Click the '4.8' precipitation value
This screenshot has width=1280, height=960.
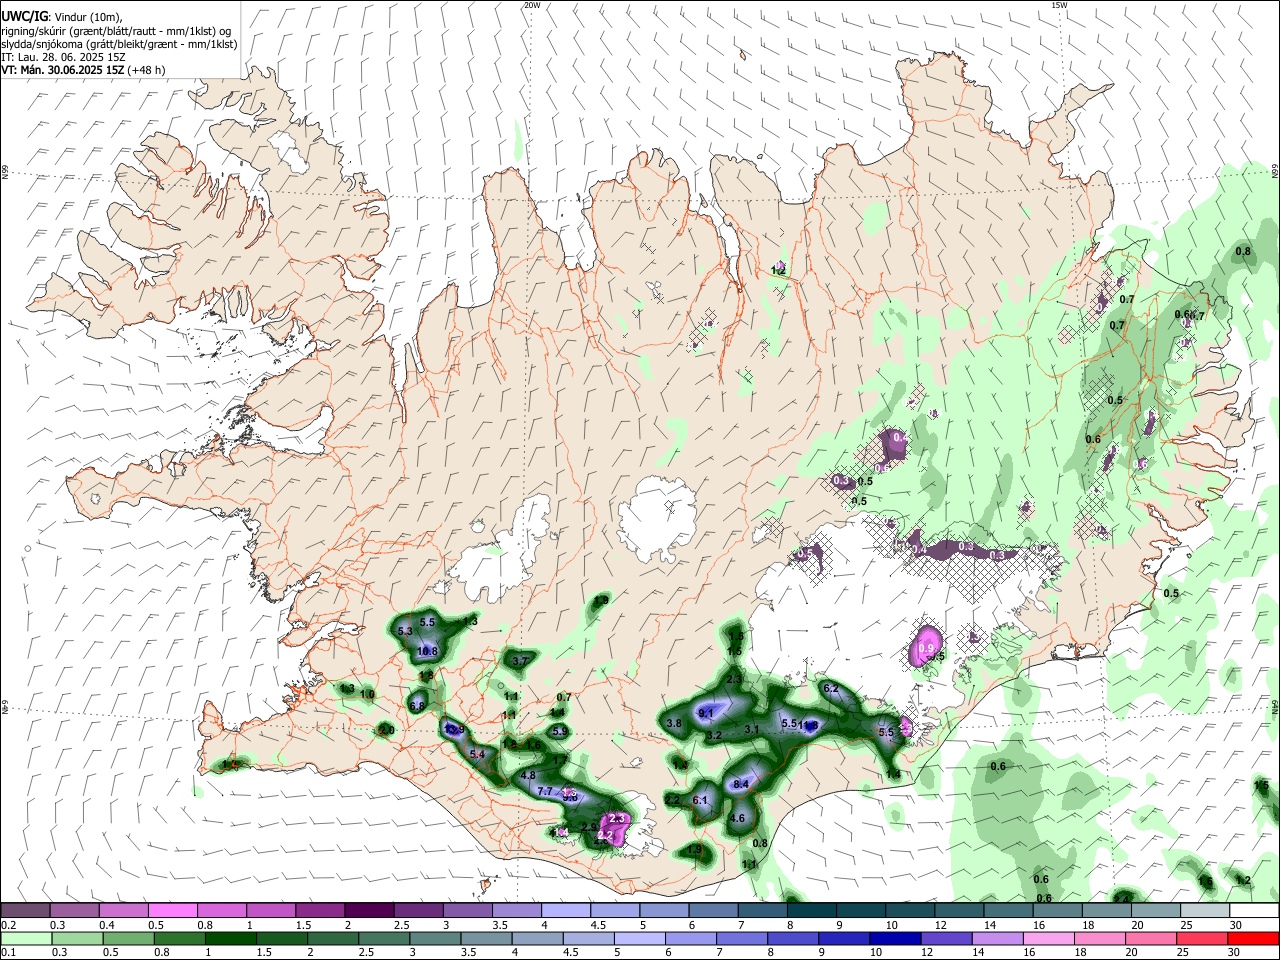pos(528,775)
